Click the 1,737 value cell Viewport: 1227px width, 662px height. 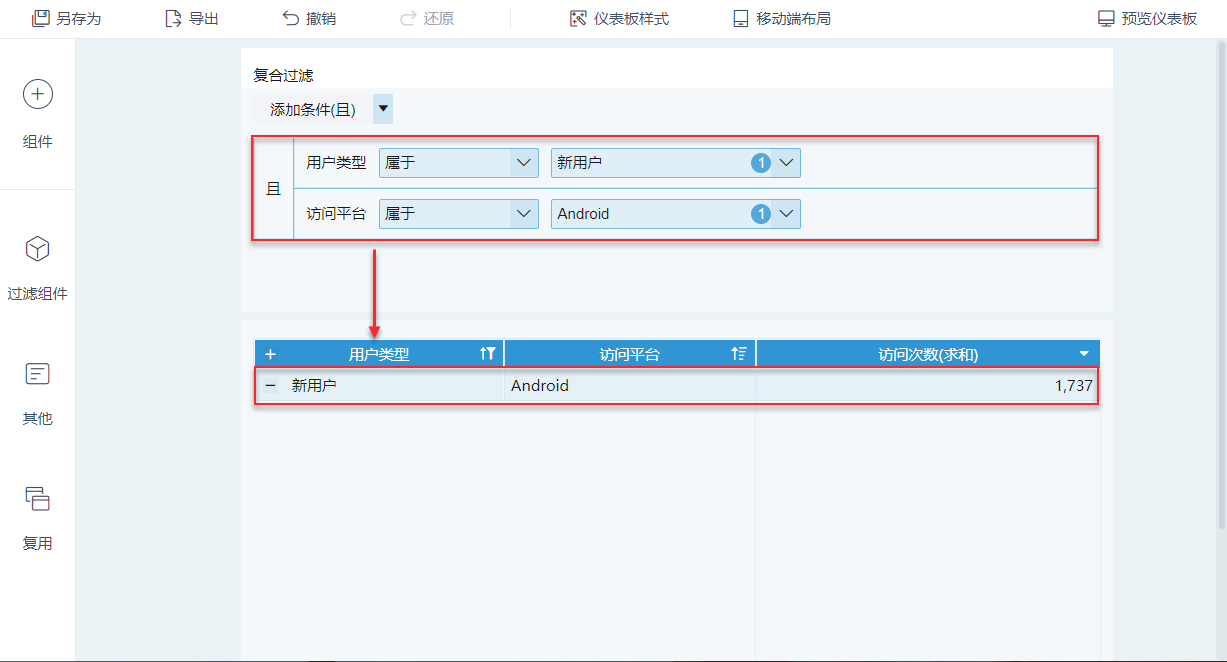927,385
